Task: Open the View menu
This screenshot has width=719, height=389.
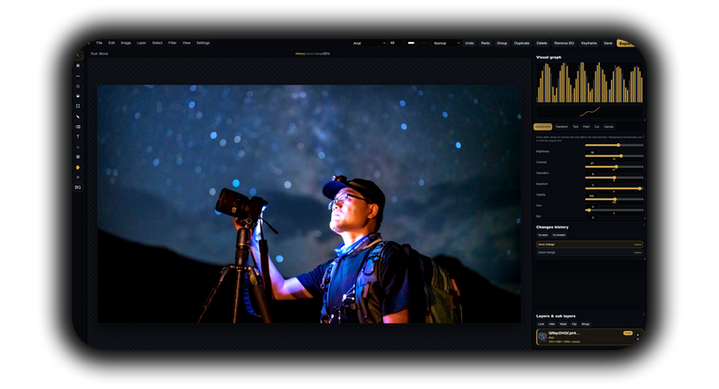Action: (x=186, y=43)
